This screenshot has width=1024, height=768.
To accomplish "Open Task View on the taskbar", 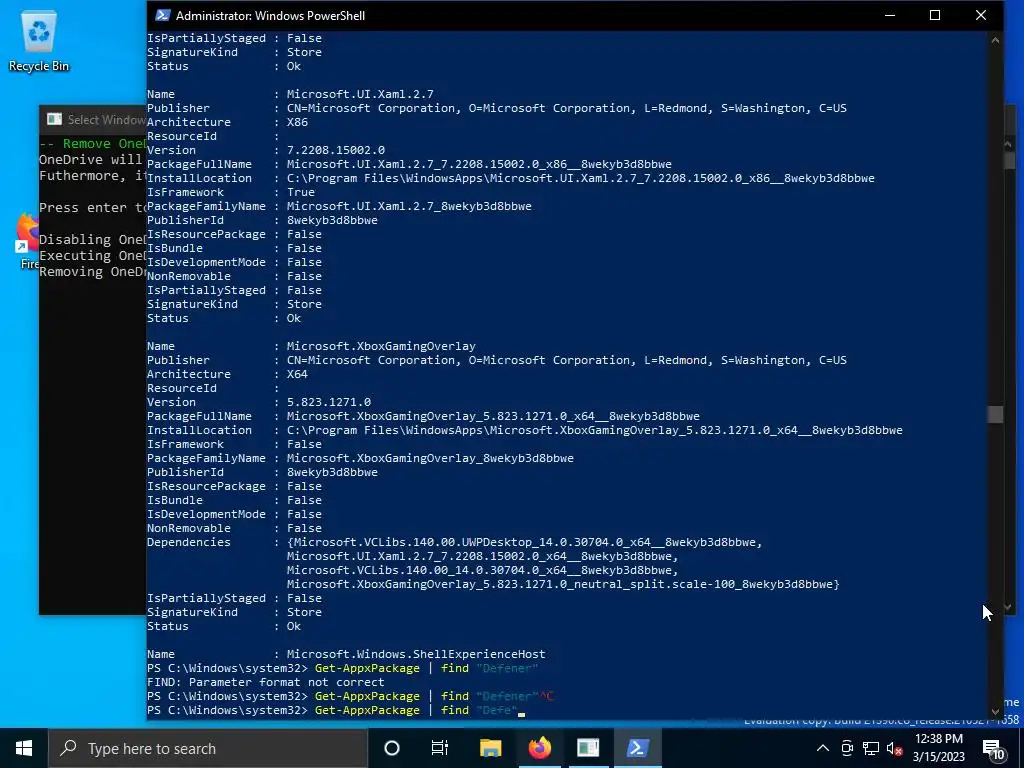I will pos(440,748).
